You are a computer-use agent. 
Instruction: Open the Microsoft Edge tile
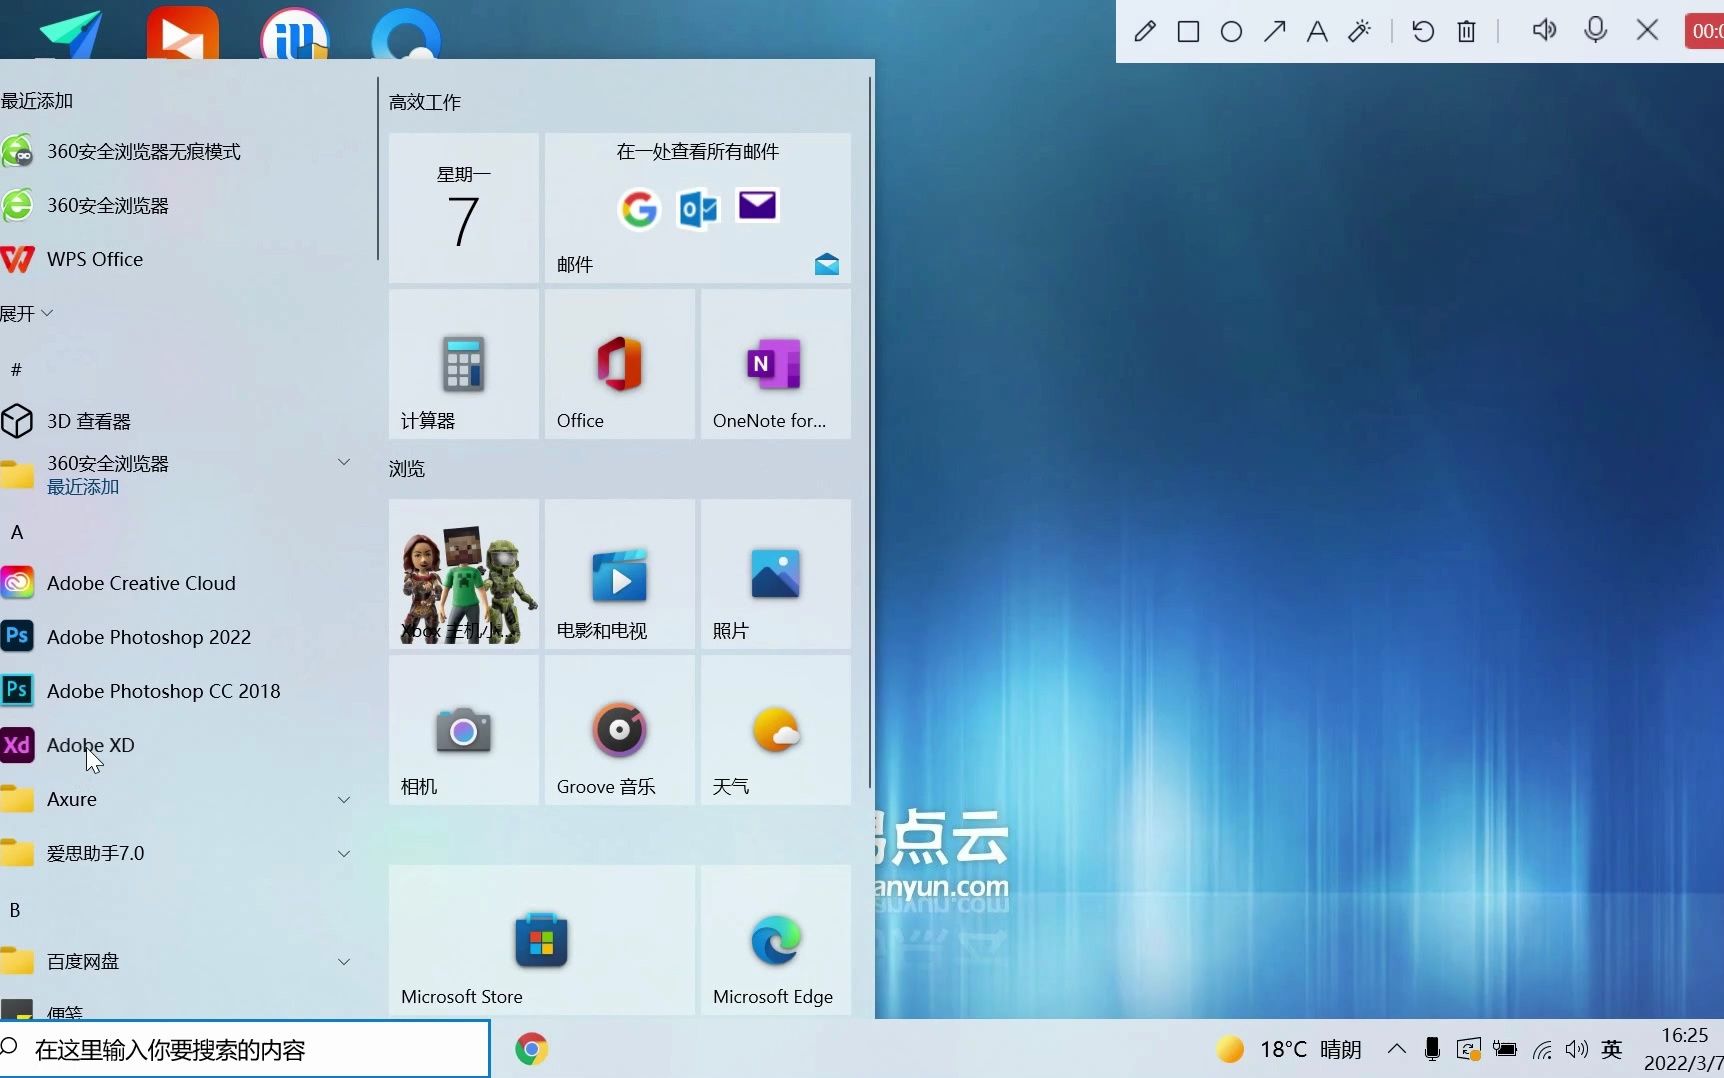776,940
